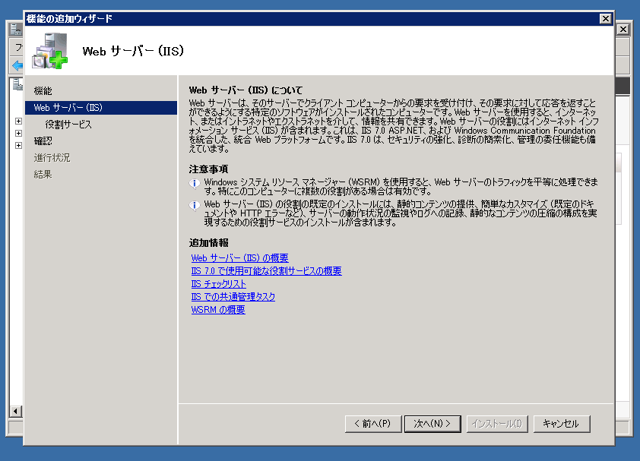
Task: Click the 注意事項 heading
Action: [208, 169]
